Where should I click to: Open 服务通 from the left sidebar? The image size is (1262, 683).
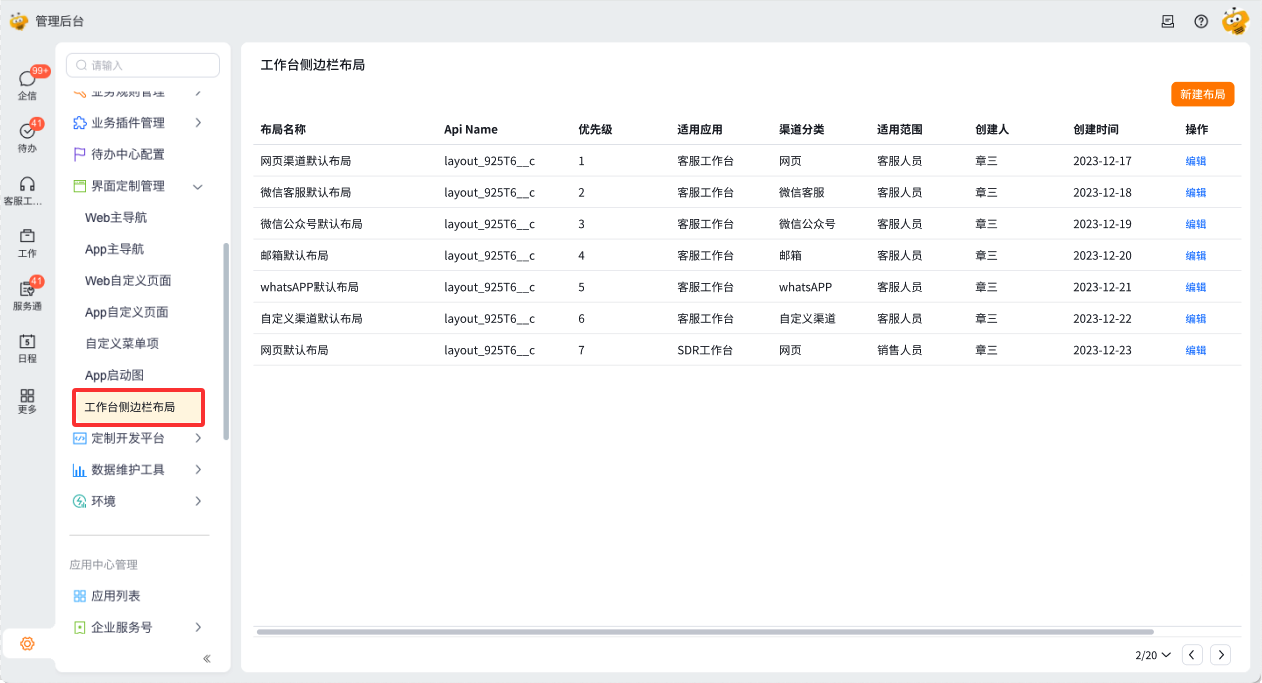click(x=26, y=292)
